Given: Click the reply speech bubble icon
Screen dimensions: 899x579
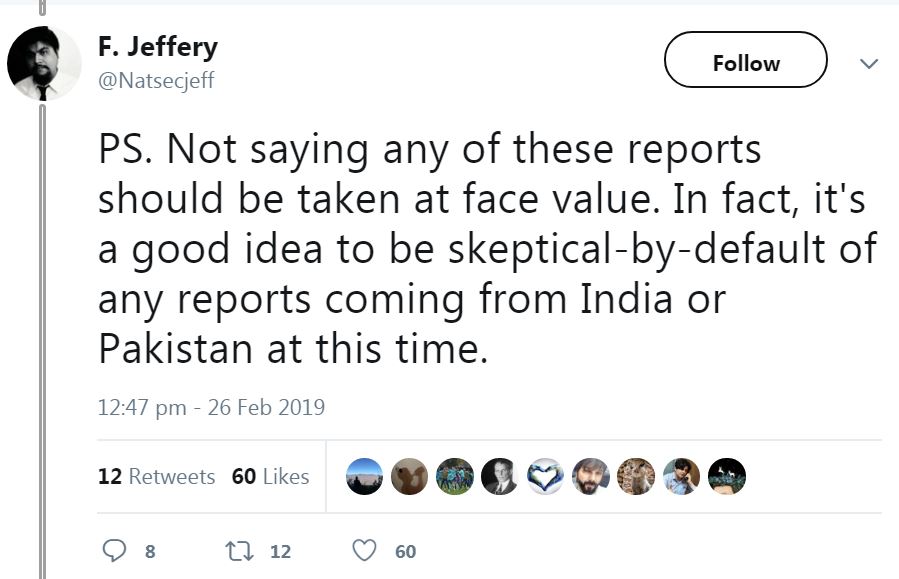Looking at the screenshot, I should click(116, 551).
